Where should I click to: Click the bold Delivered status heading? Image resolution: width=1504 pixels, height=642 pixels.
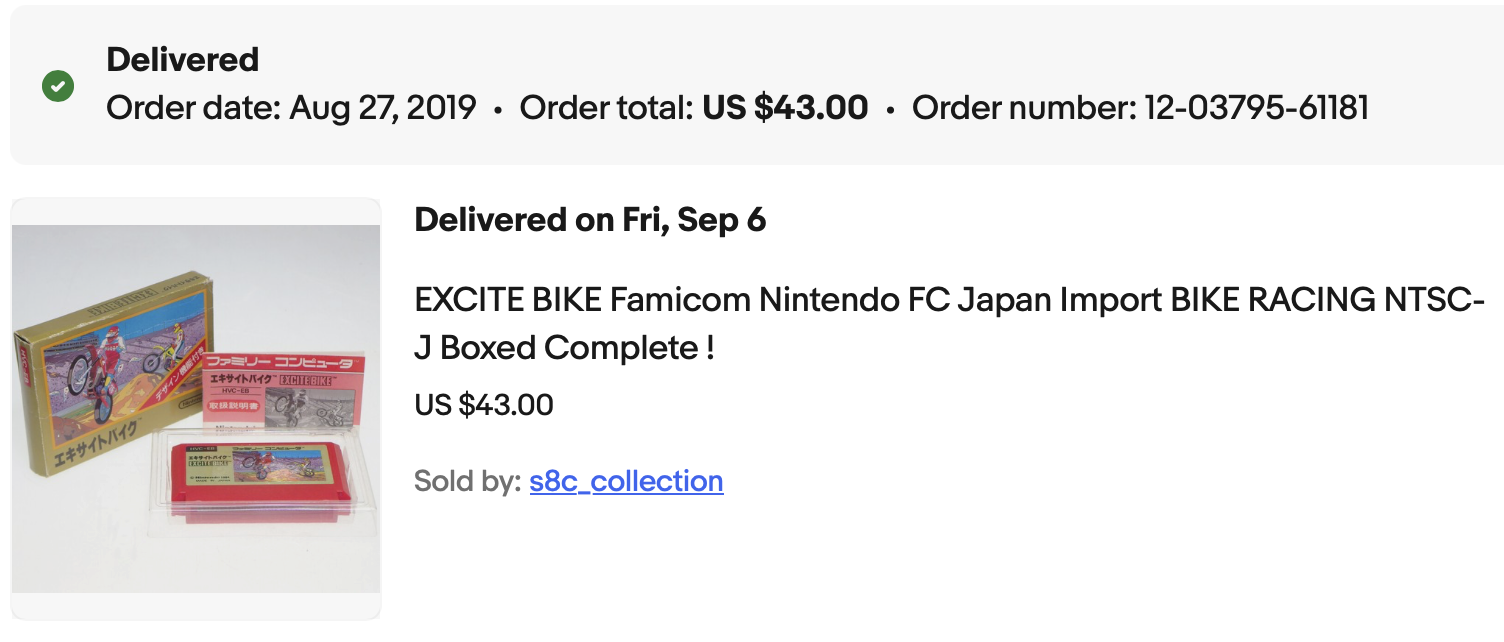click(x=182, y=60)
